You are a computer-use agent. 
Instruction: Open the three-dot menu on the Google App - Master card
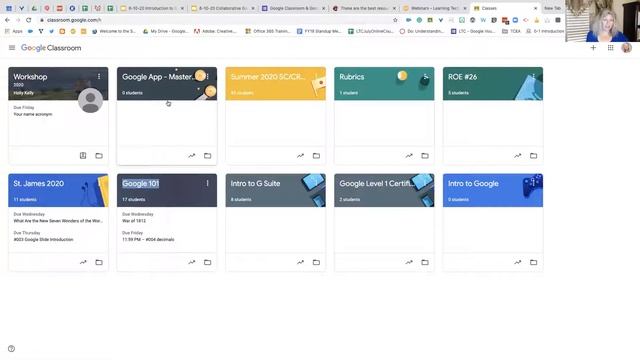pyautogui.click(x=208, y=76)
